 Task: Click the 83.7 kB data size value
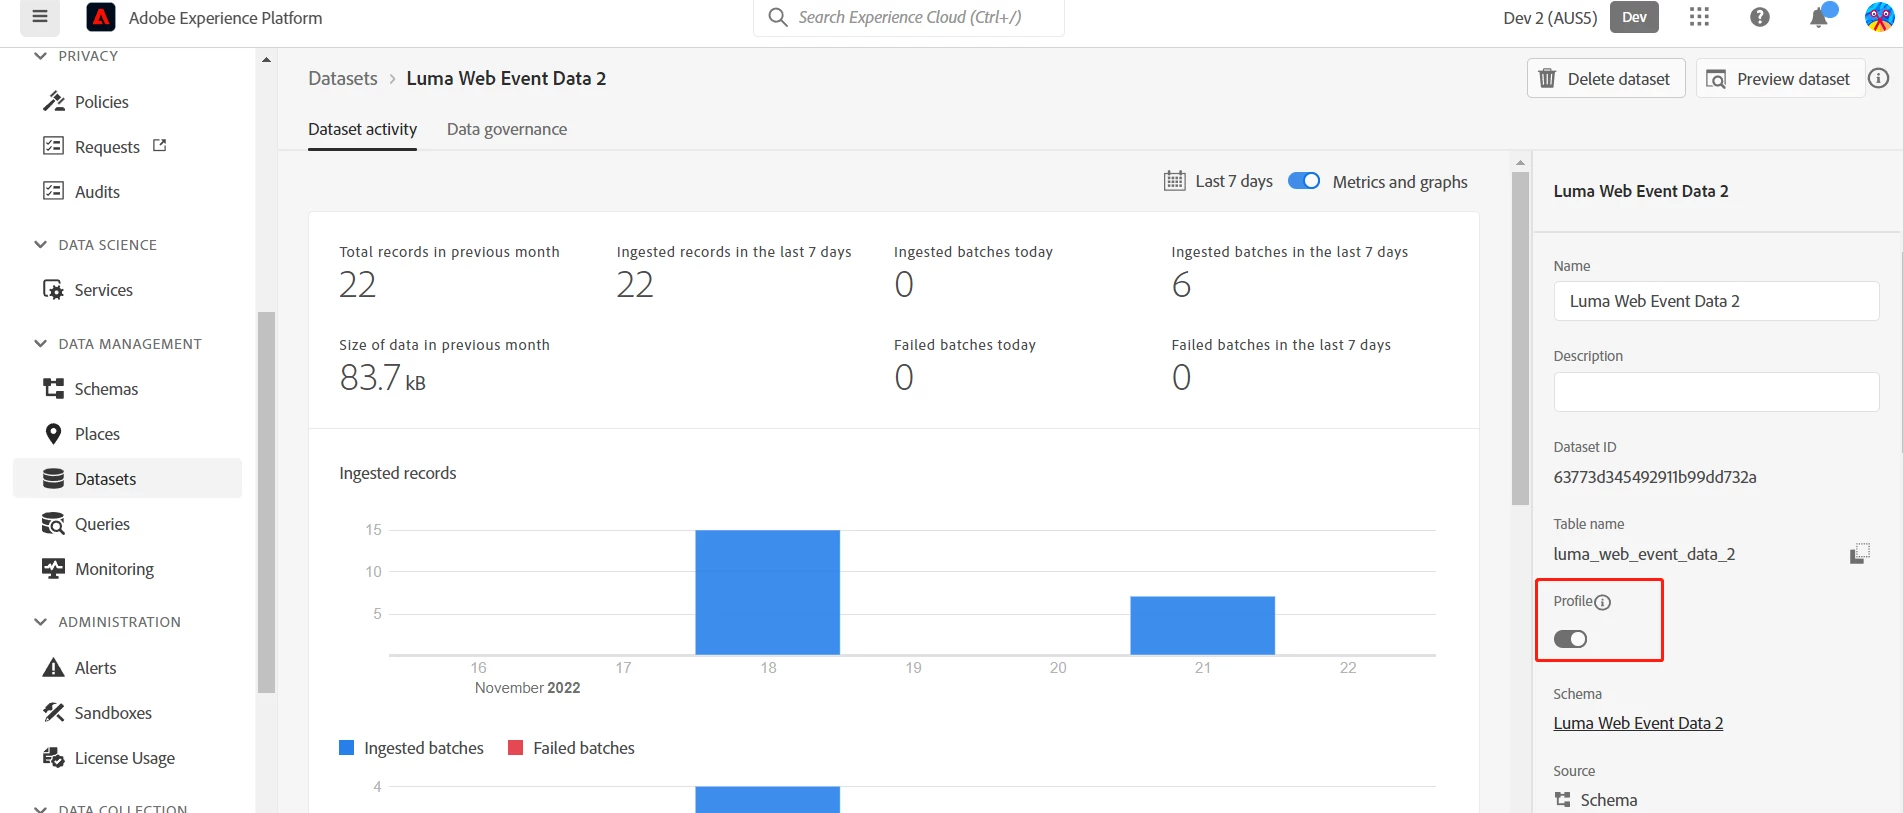pyautogui.click(x=382, y=378)
